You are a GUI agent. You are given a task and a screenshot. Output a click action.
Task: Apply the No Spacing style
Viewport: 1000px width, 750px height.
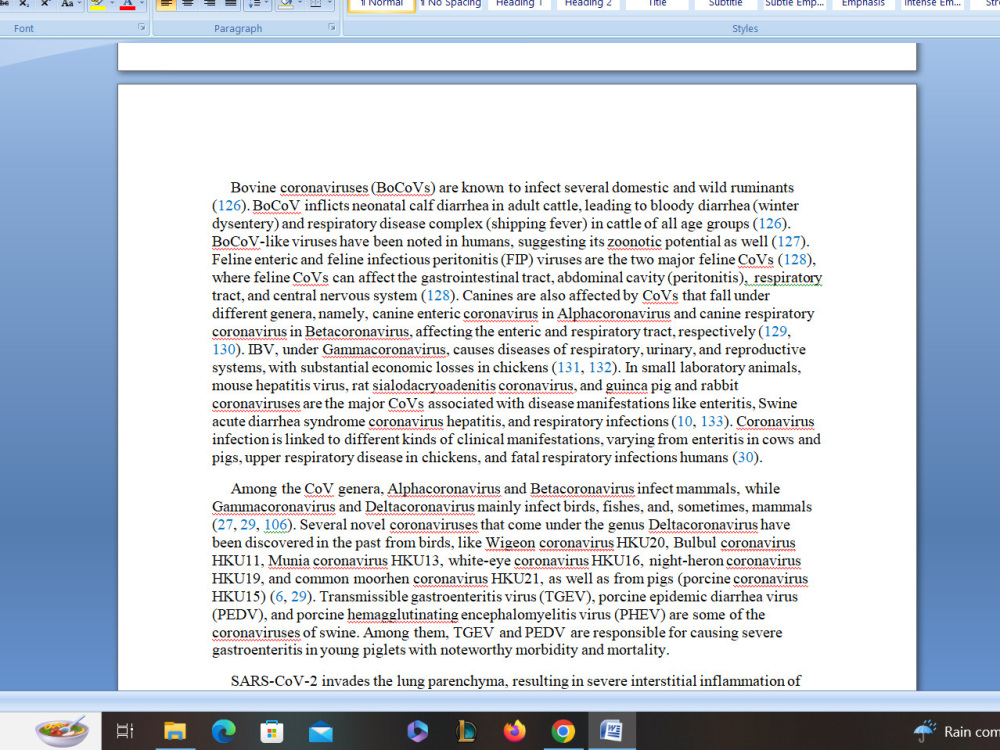tap(450, 5)
